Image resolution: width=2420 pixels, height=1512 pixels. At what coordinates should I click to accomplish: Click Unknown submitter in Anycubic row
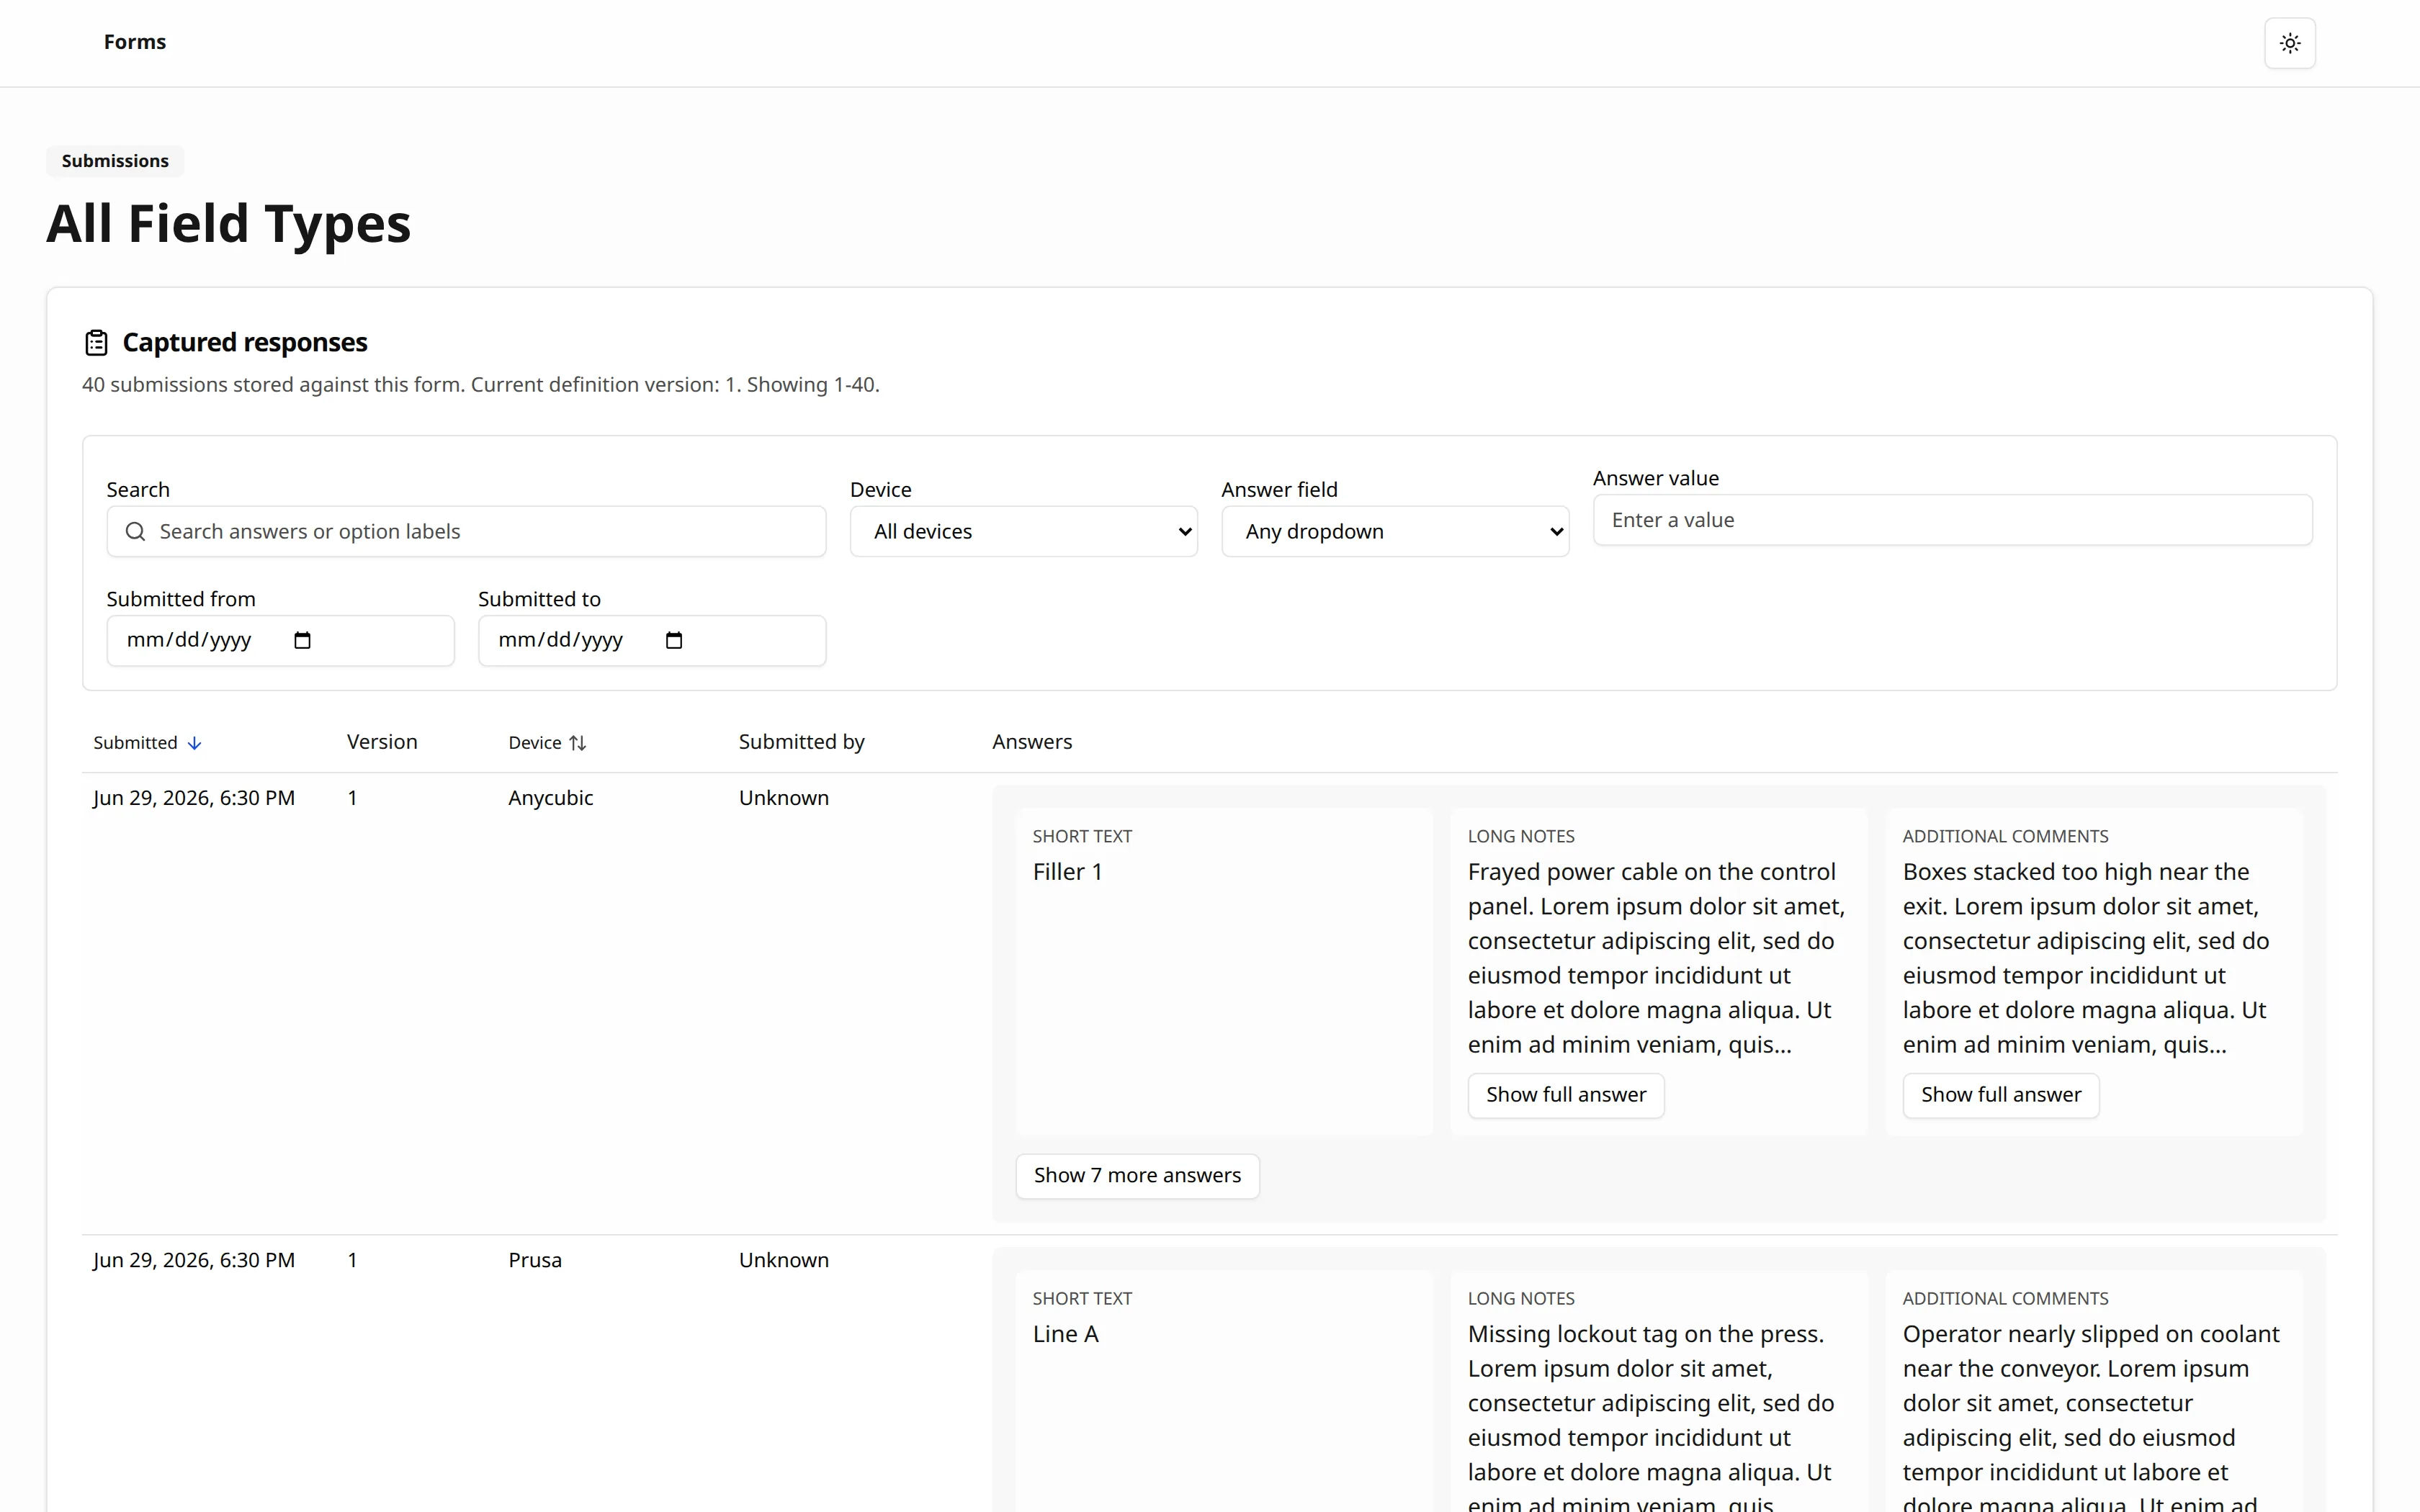coord(784,798)
